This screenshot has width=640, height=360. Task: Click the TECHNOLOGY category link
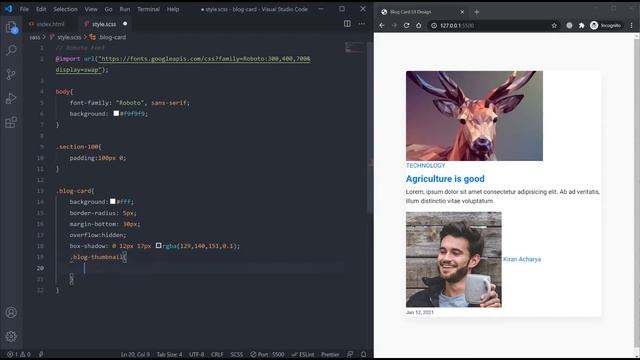pyautogui.click(x=425, y=165)
